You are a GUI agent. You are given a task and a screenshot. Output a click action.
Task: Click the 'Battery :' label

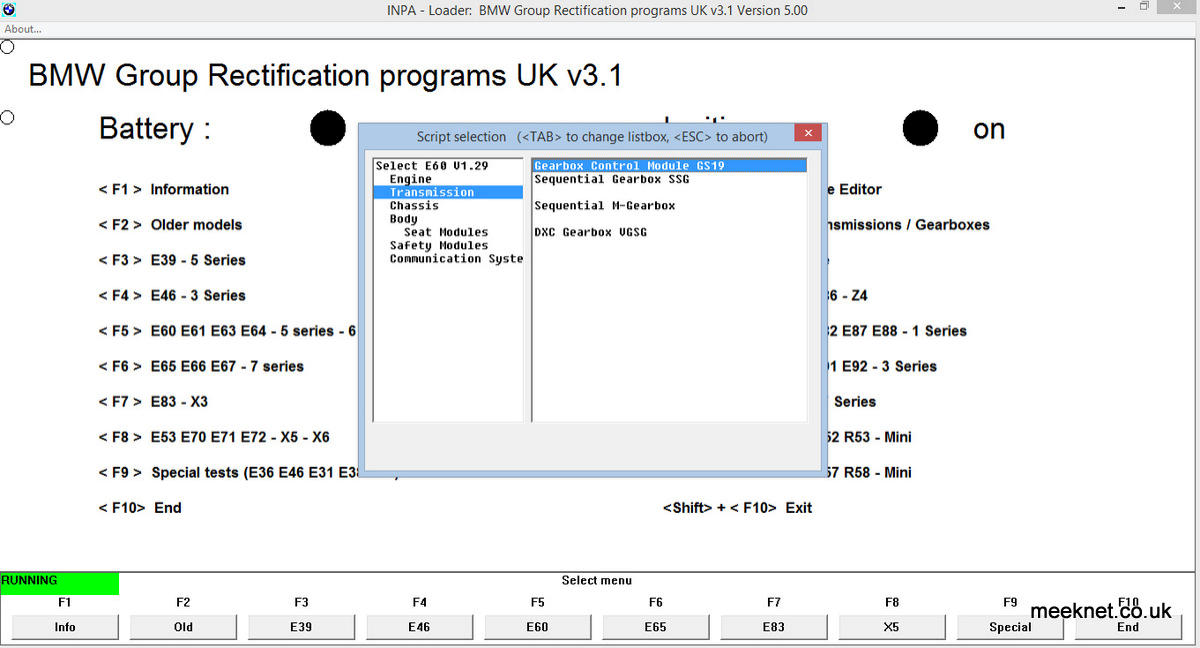(x=155, y=129)
